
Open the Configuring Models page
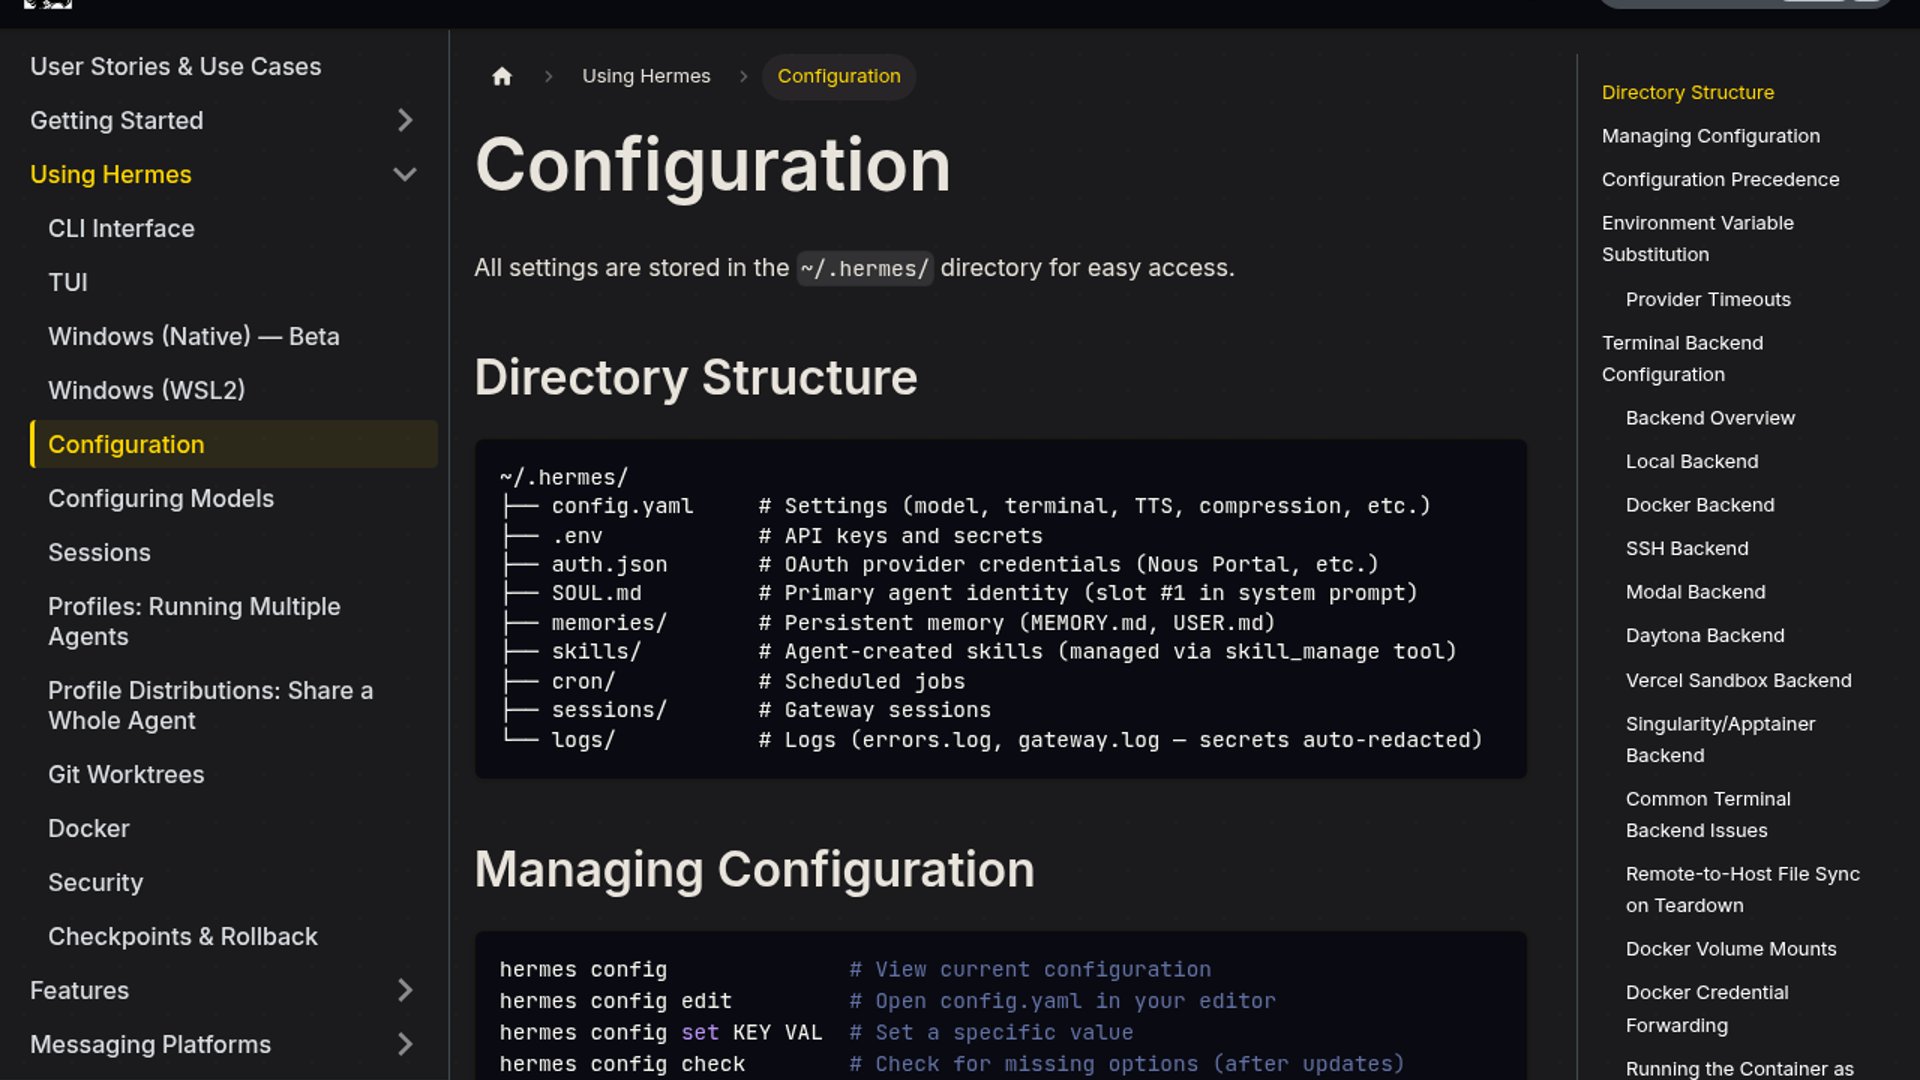coord(161,498)
